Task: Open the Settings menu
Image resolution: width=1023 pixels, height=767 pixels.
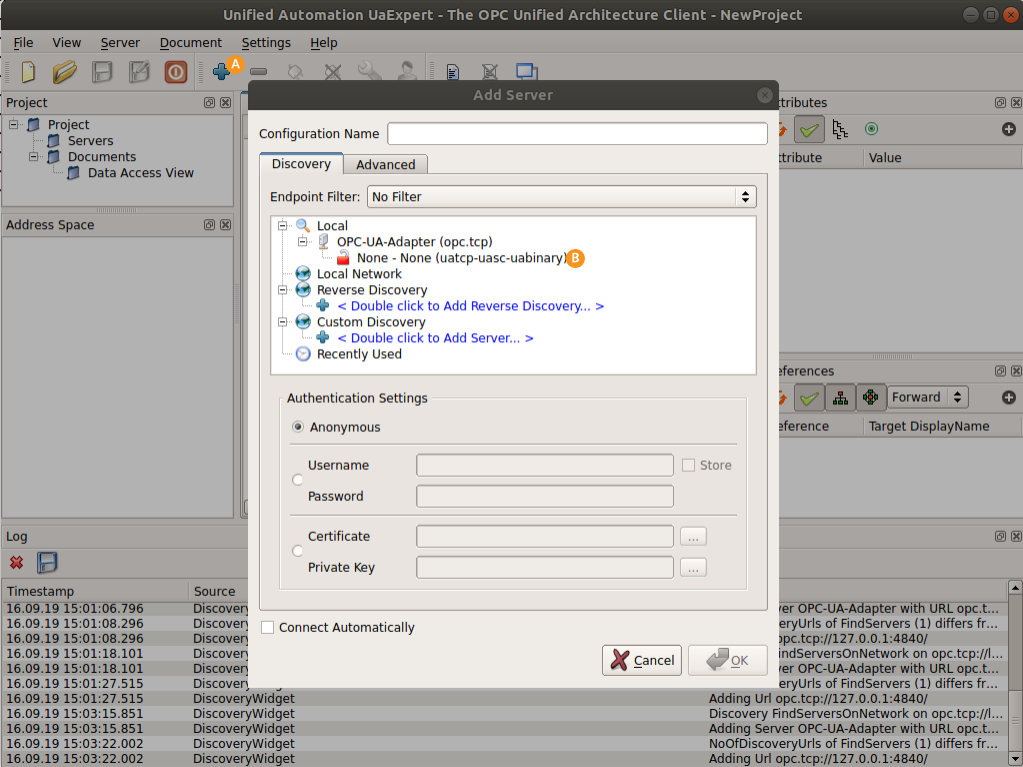Action: tap(266, 43)
